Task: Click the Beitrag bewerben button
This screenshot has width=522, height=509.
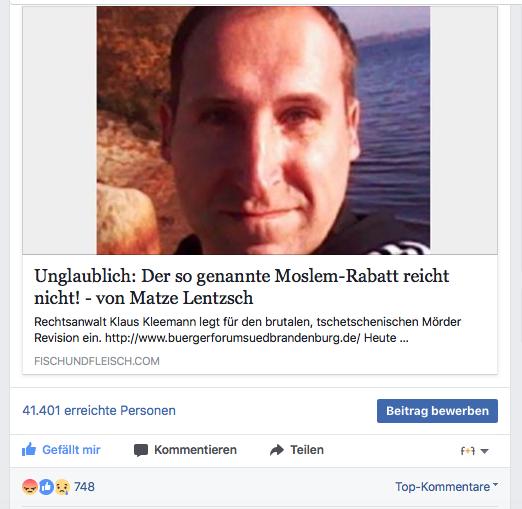Action: click(437, 411)
